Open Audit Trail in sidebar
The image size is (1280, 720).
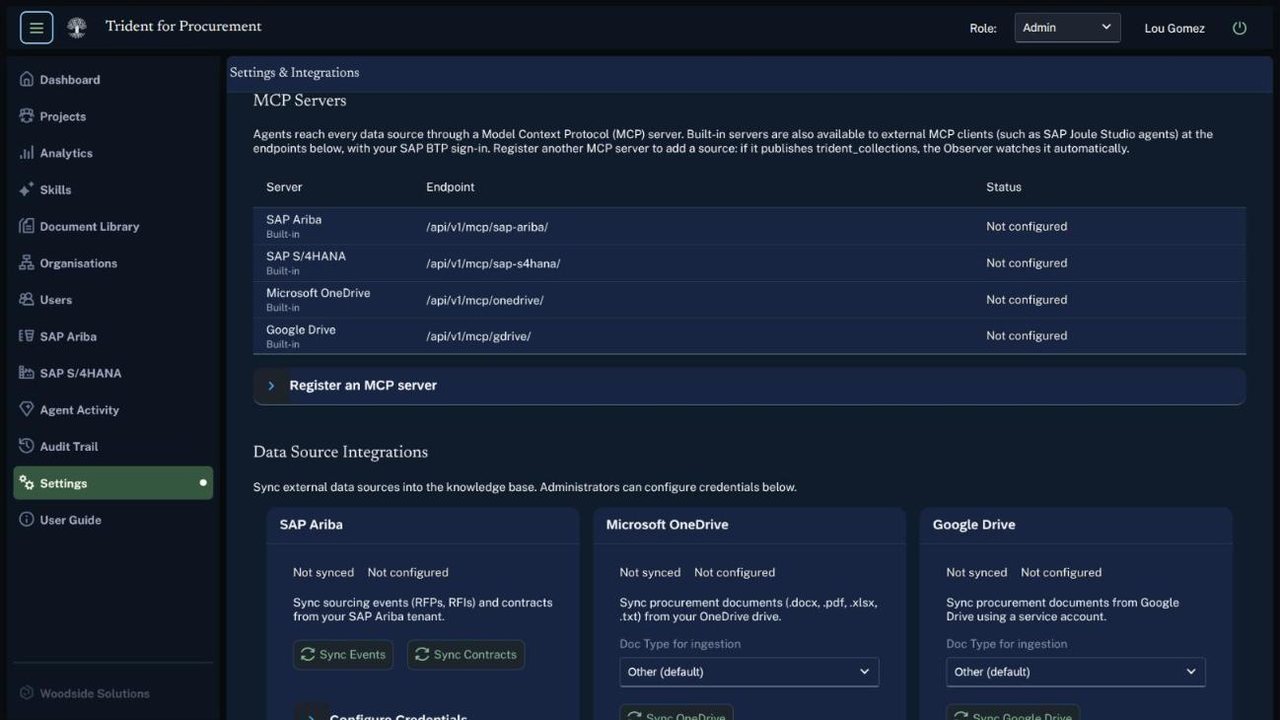[x=113, y=446]
